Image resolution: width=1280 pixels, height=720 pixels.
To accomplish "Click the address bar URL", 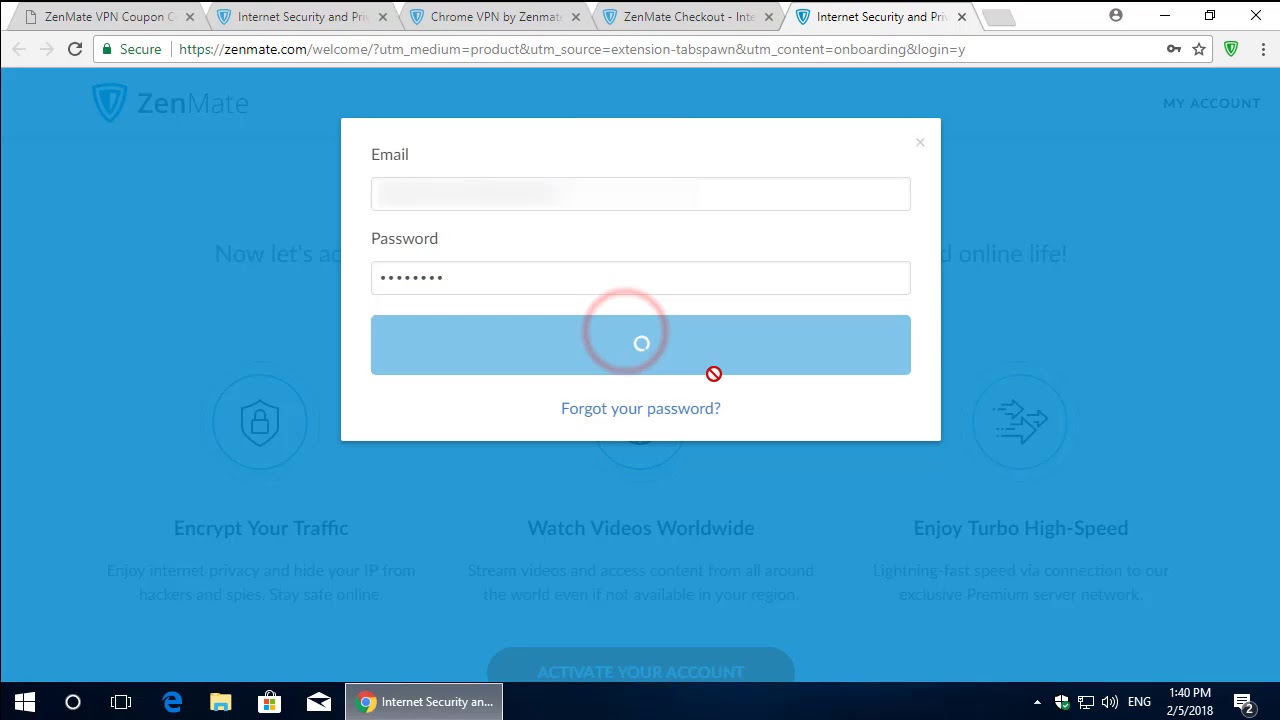I will point(572,49).
